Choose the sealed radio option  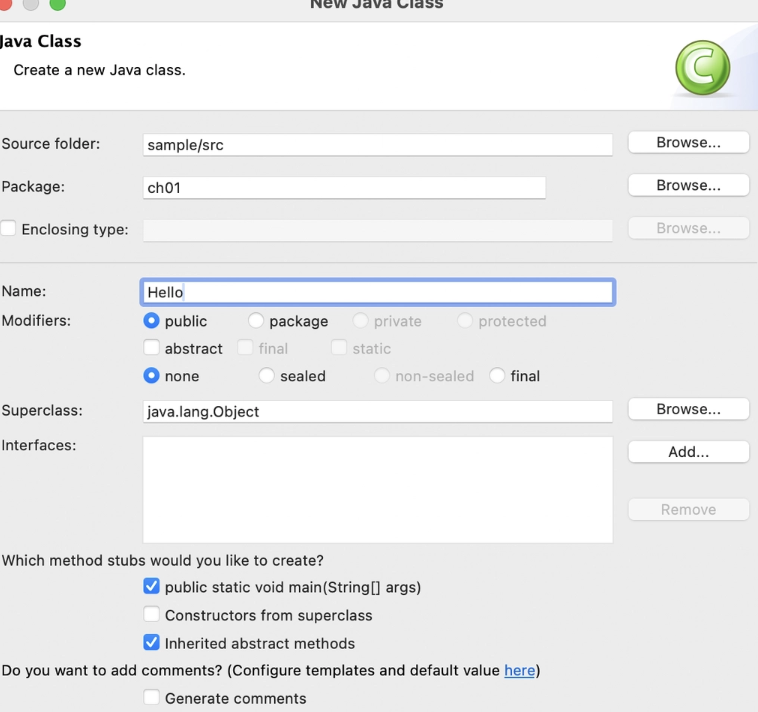point(266,376)
